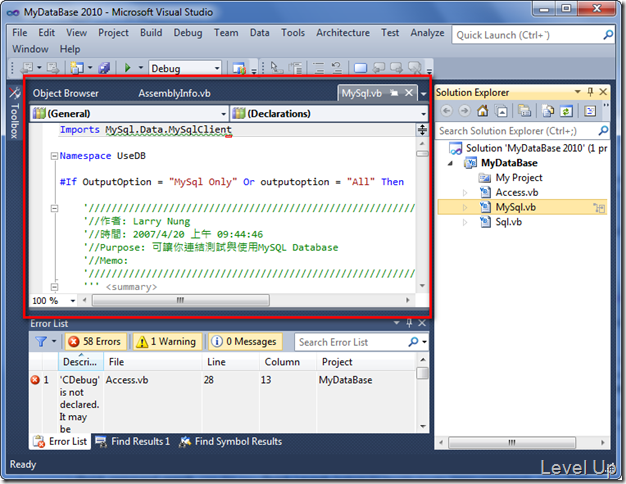Click the browser window icon beside Debug combo
626x484 pixels.
[x=239, y=68]
